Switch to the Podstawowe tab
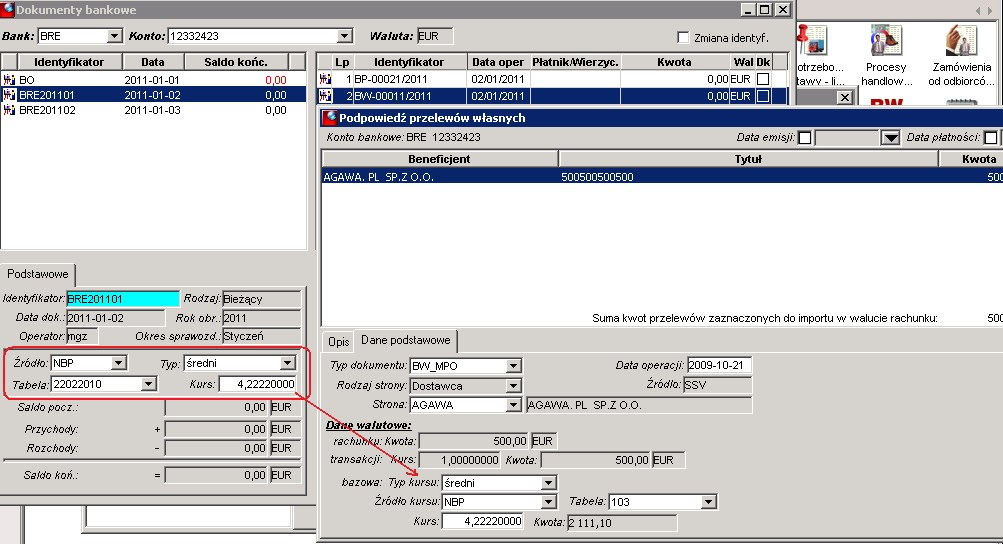 38,274
